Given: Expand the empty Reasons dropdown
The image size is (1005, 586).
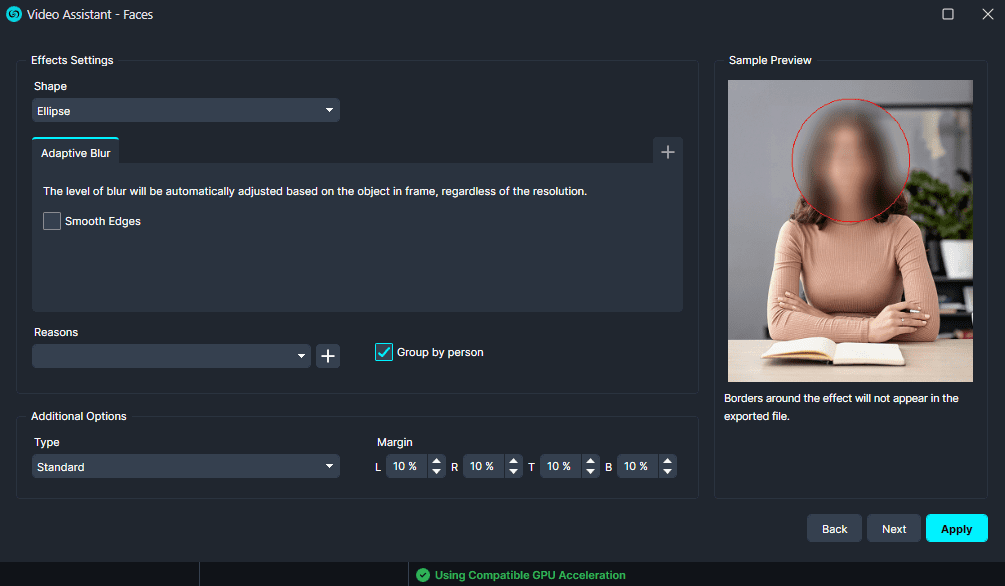Looking at the screenshot, I should (170, 355).
